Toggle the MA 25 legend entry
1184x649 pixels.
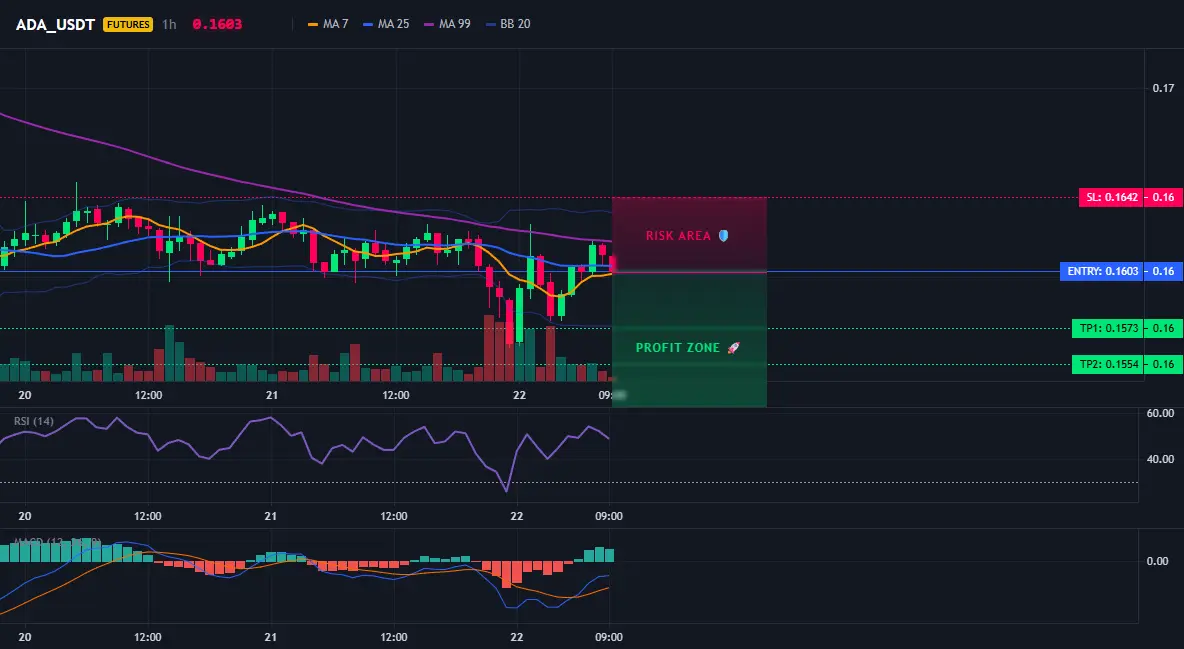pos(387,24)
